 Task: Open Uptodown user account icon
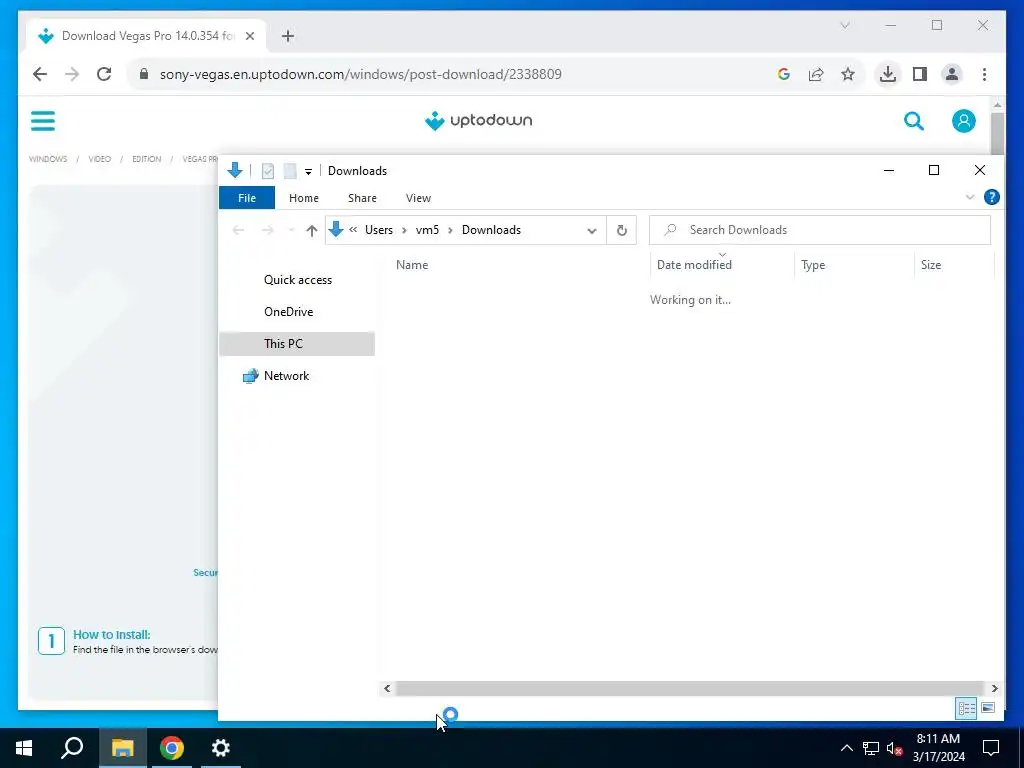[963, 121]
